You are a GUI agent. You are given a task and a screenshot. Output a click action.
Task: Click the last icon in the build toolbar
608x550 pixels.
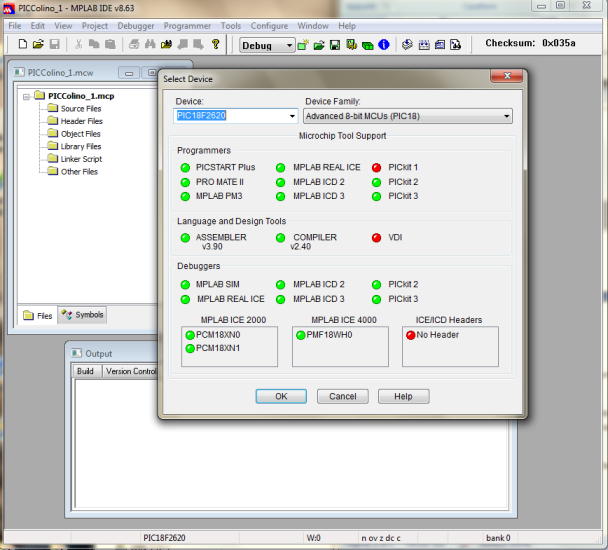pos(456,45)
